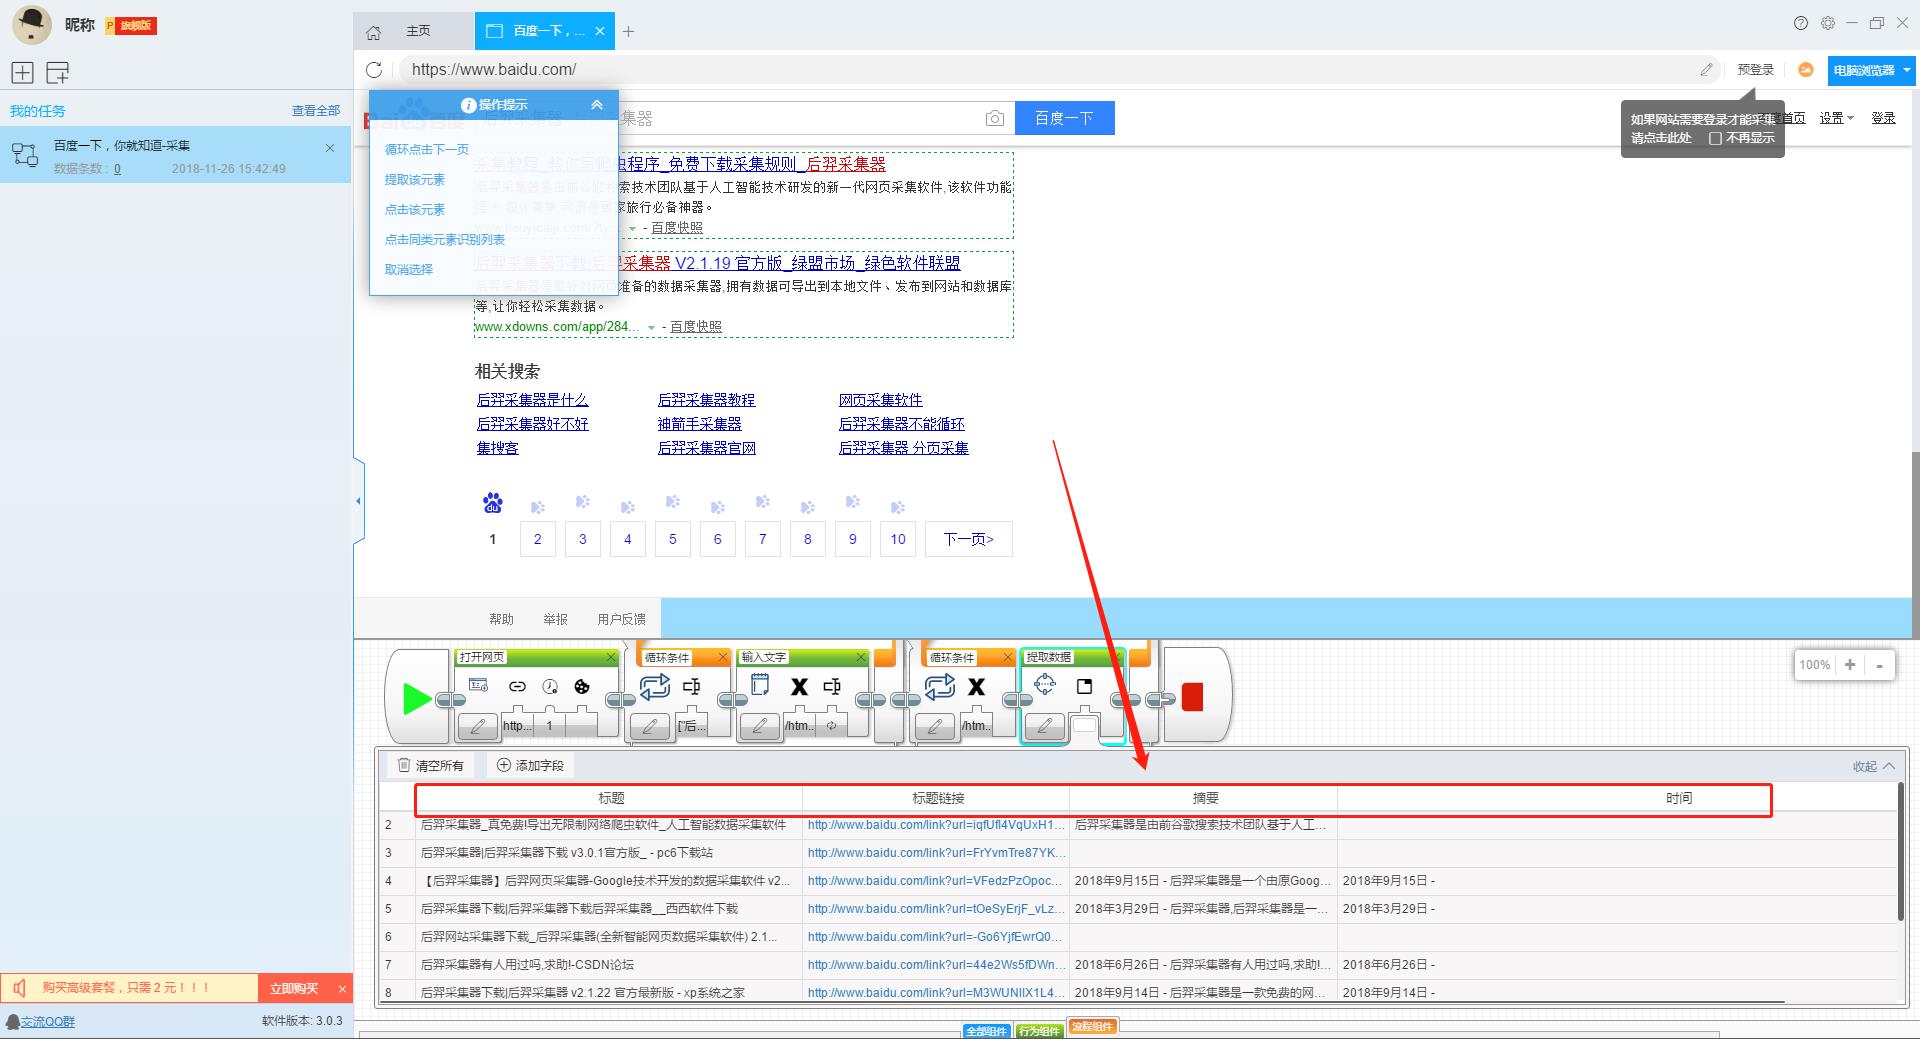This screenshot has width=1920, height=1039.
Task: Switch to the 主页 tab
Action: 418,31
